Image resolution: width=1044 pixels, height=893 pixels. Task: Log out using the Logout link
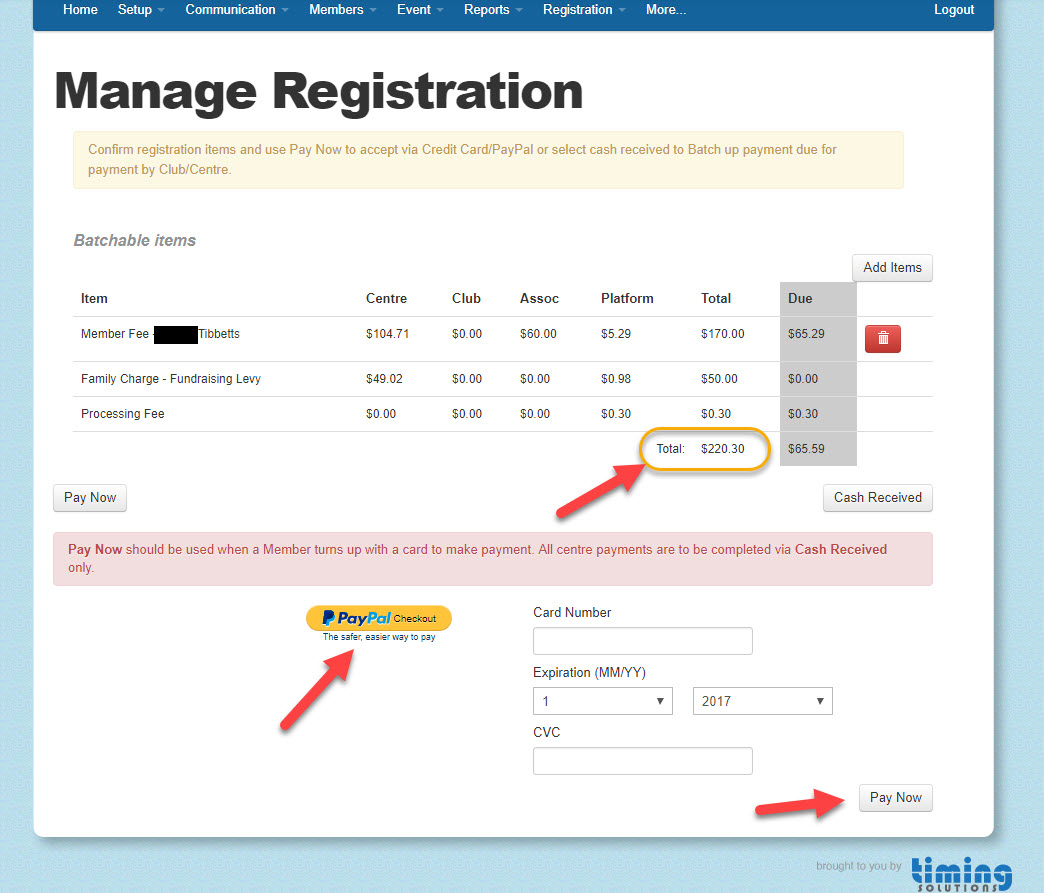[953, 10]
